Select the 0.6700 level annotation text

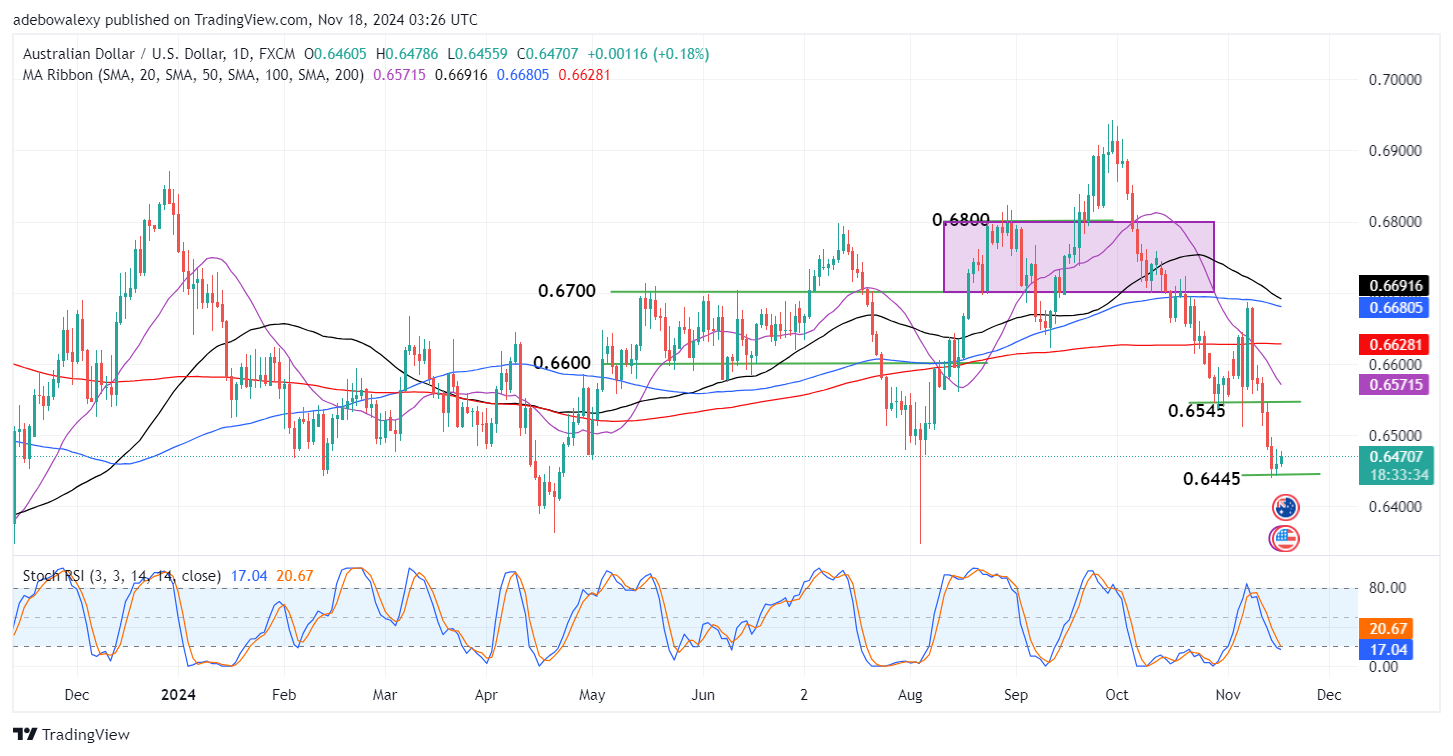567,291
